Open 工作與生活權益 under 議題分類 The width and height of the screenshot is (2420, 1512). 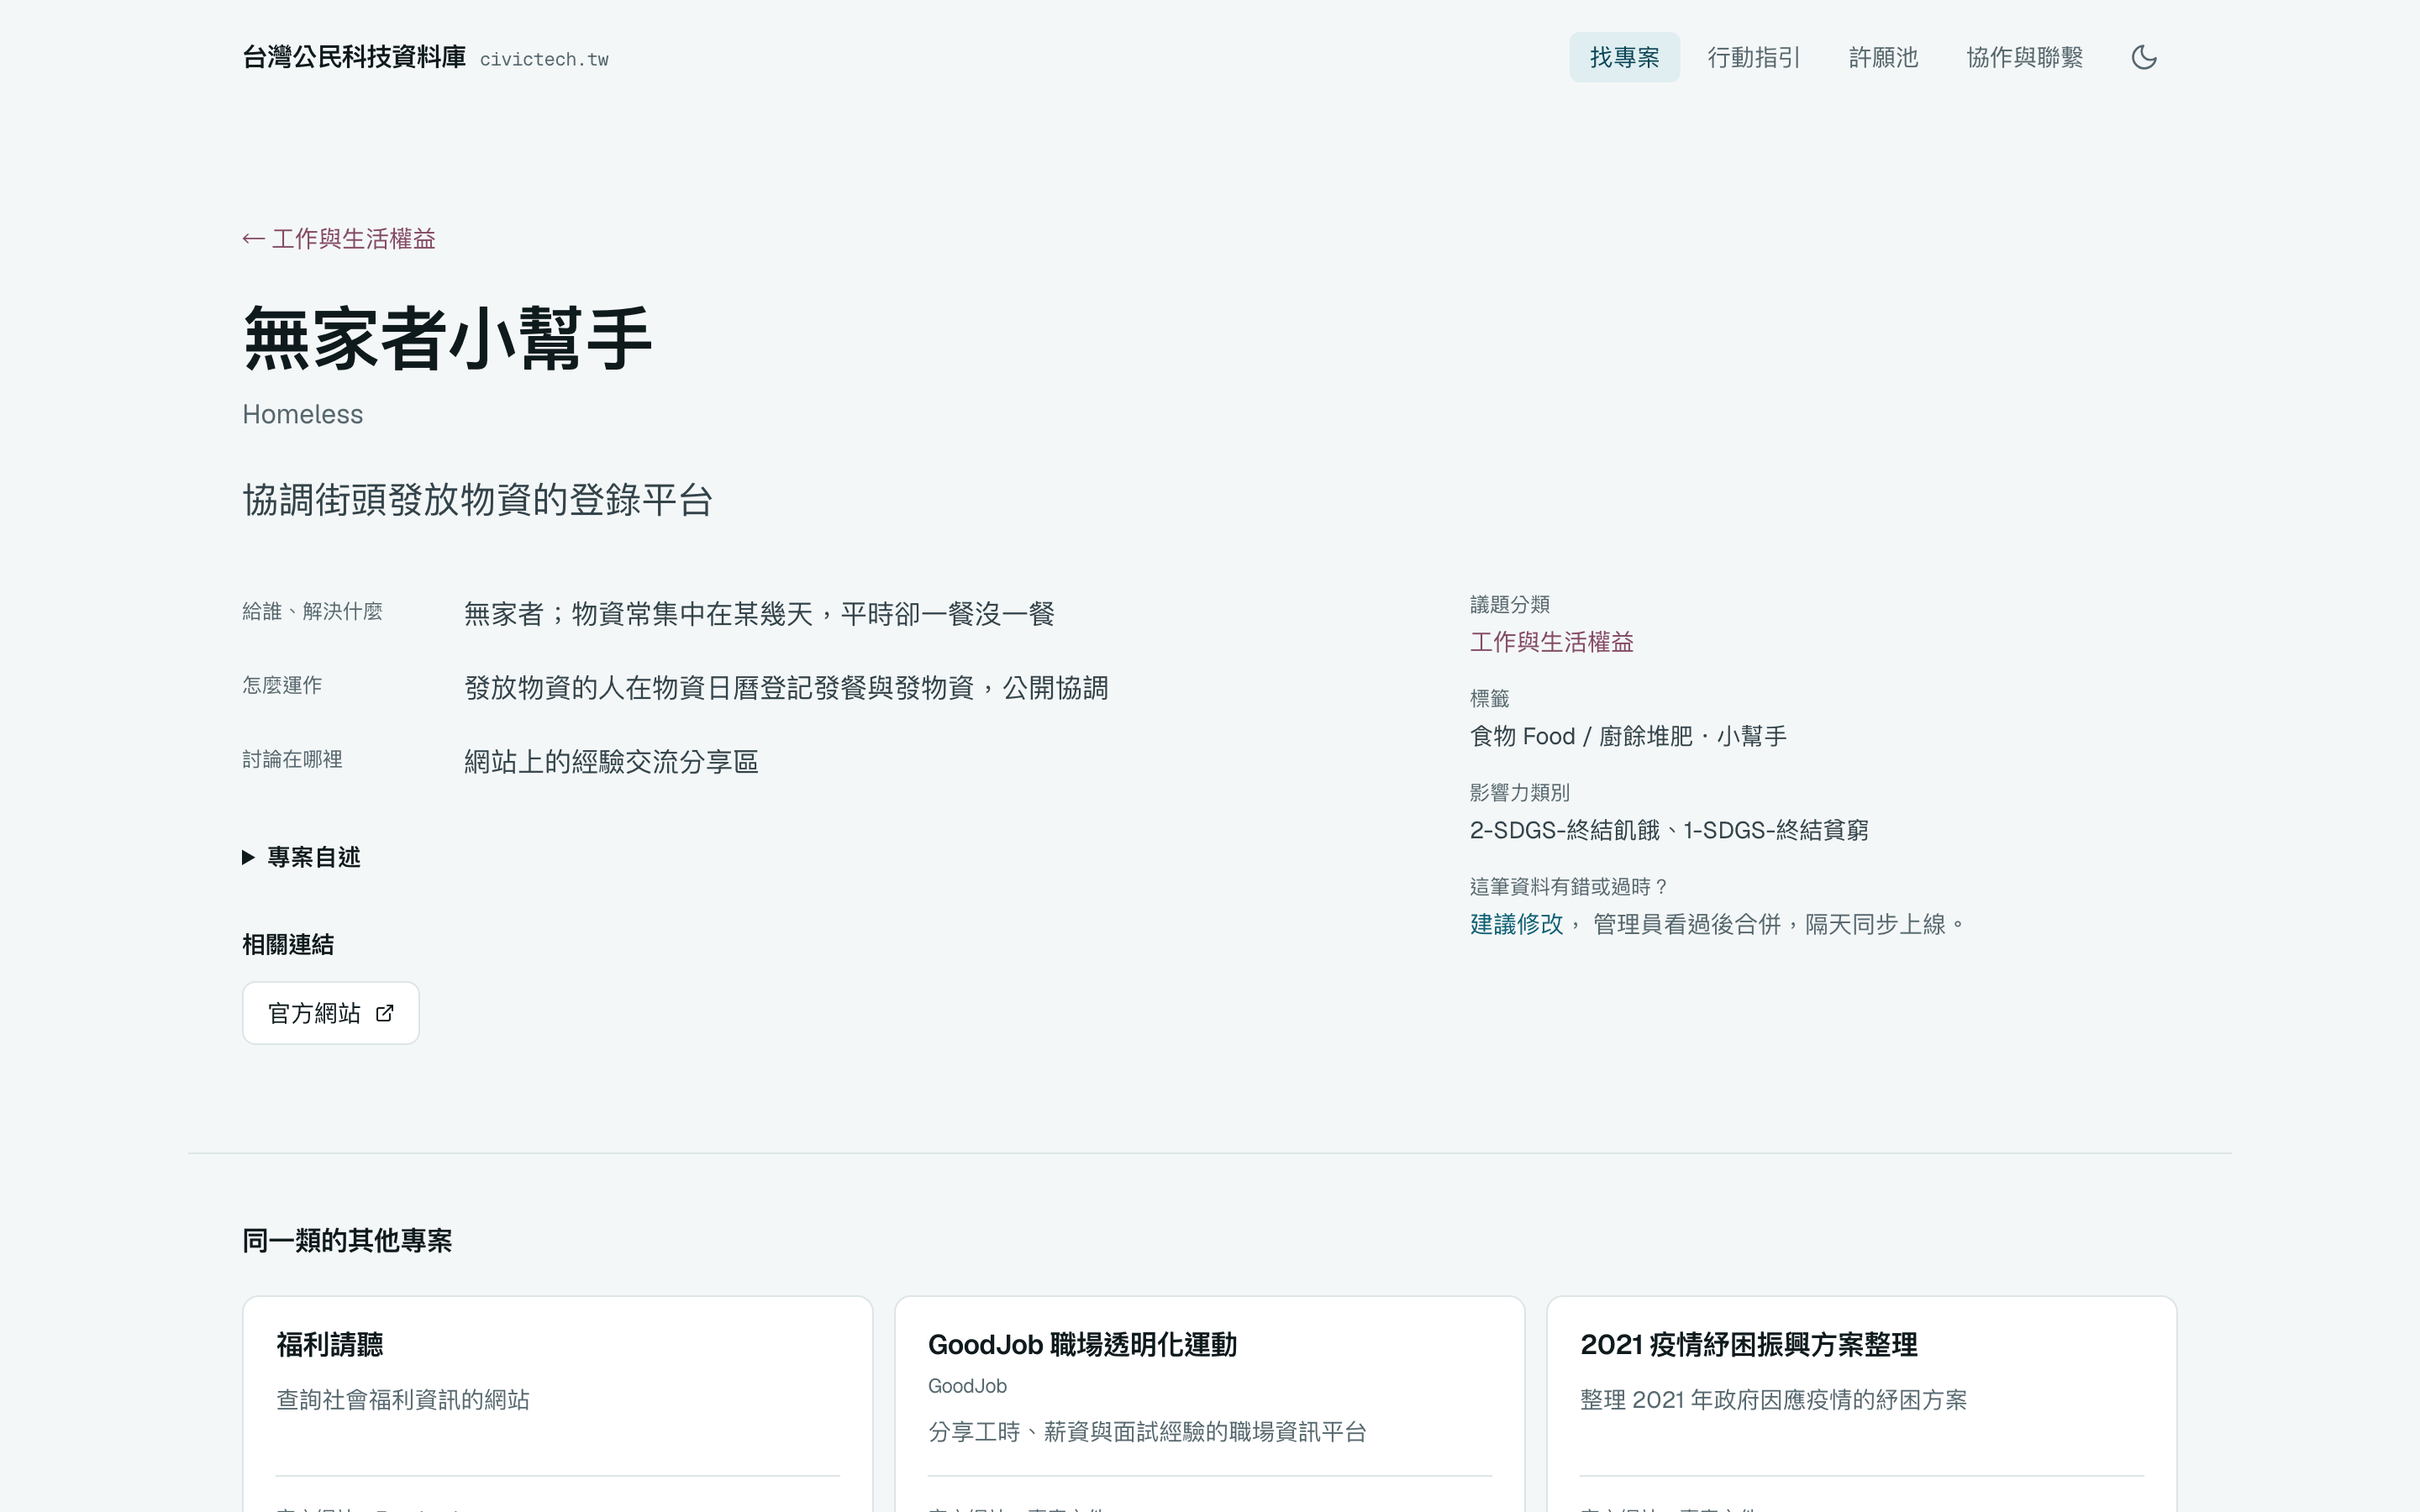[x=1551, y=642]
